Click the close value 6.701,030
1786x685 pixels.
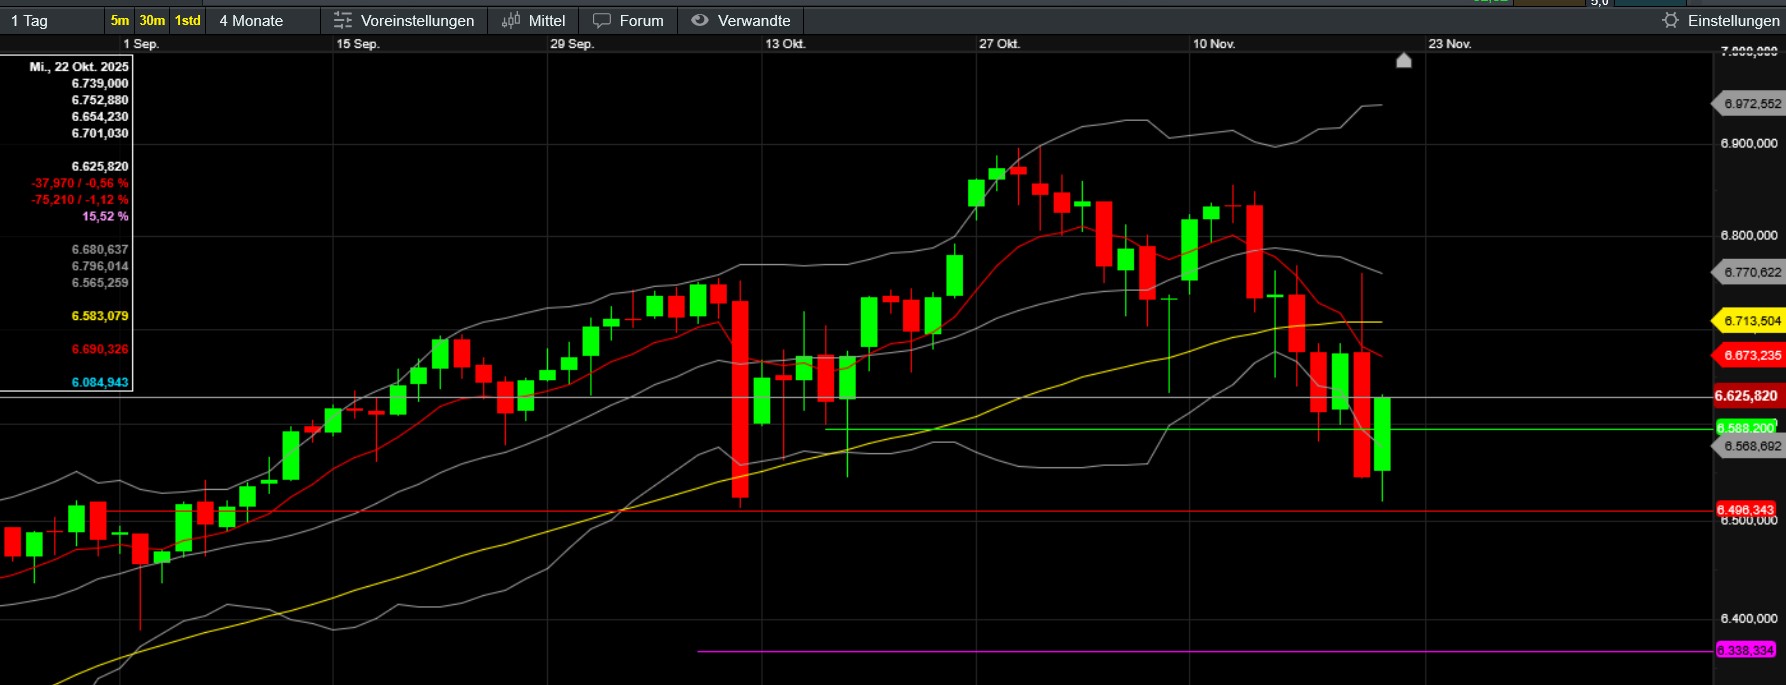pyautogui.click(x=100, y=133)
